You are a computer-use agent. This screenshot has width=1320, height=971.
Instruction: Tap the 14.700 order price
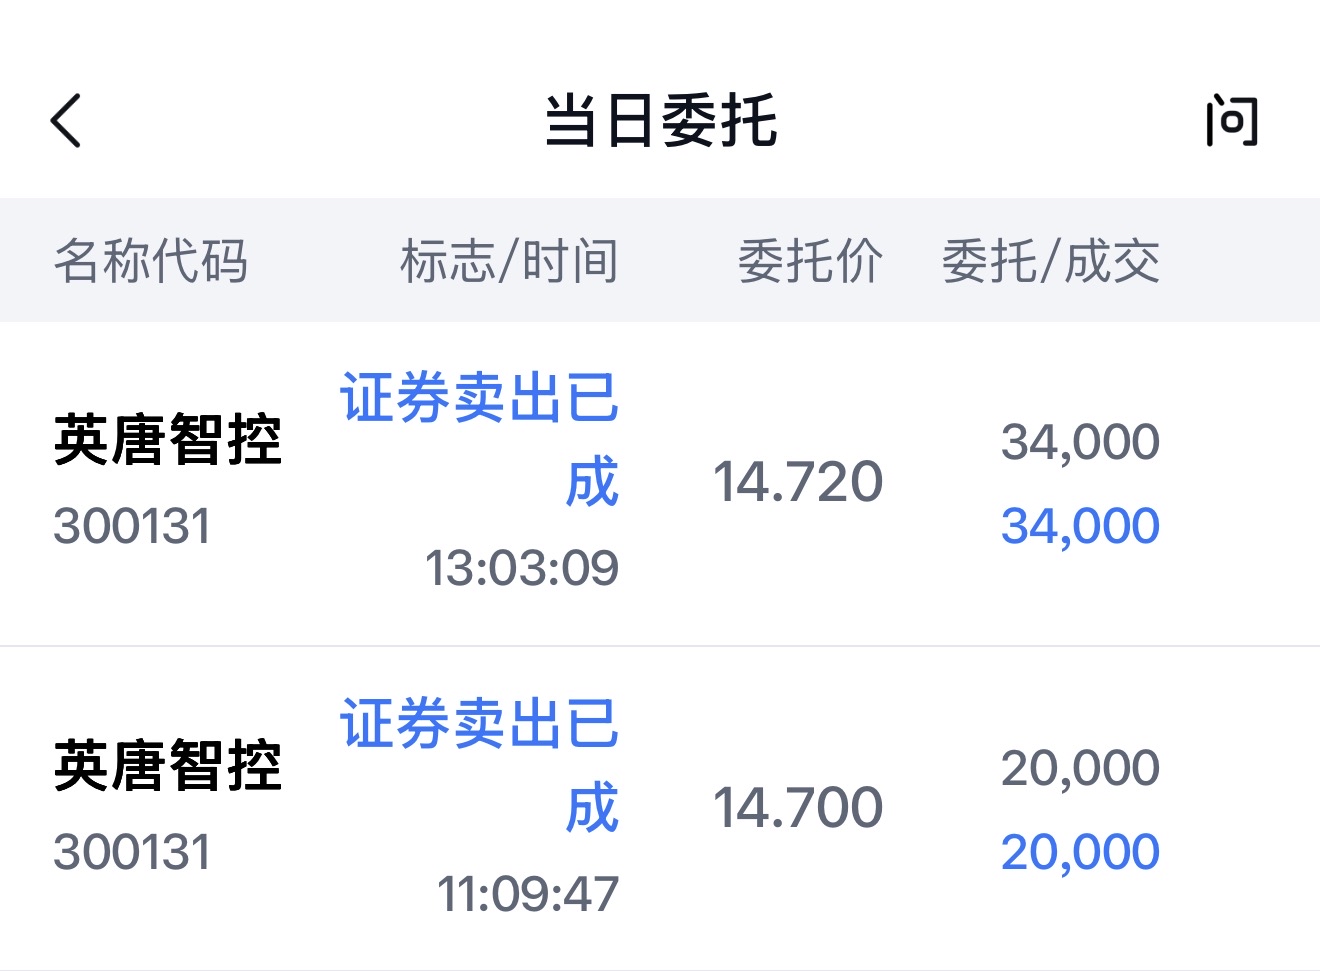pos(798,807)
